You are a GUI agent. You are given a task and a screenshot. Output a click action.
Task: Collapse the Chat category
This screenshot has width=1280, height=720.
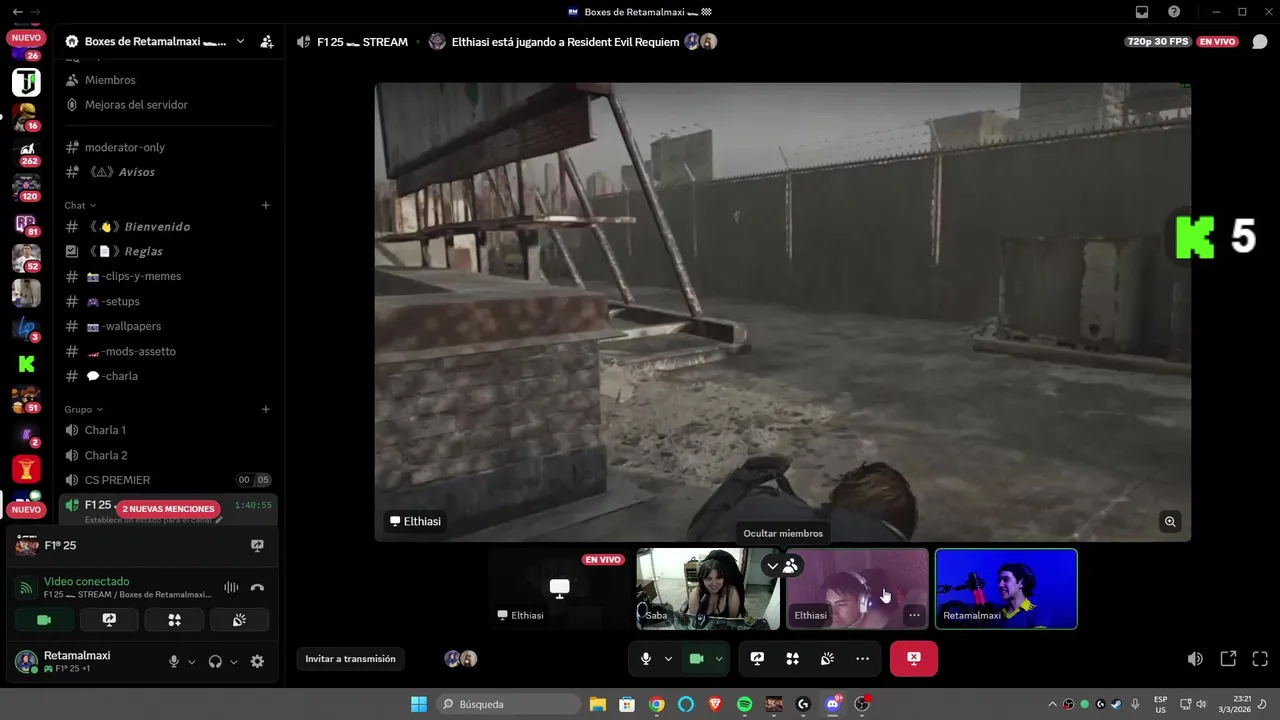click(80, 205)
